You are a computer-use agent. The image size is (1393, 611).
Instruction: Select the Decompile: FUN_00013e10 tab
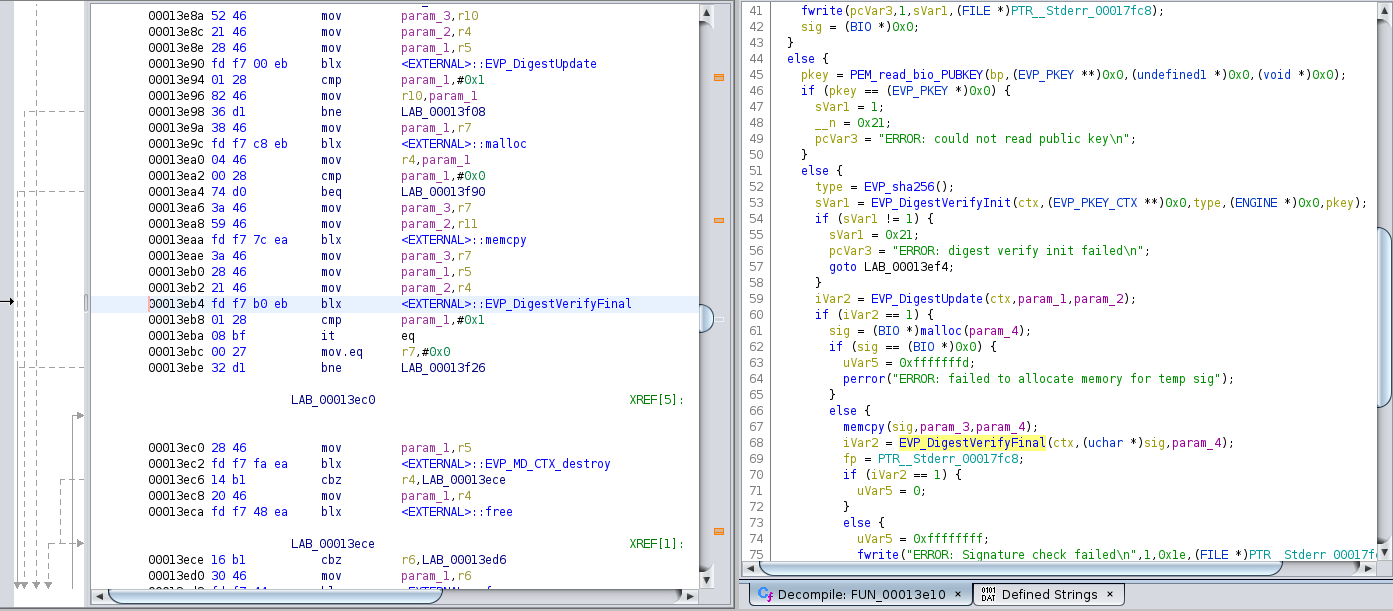click(x=860, y=594)
